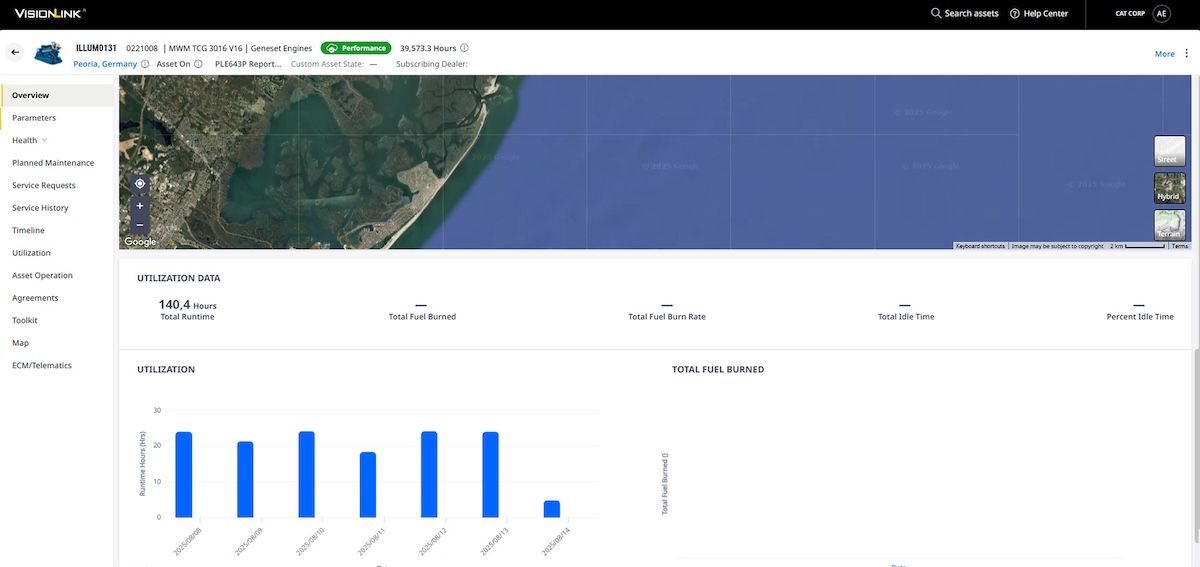Image resolution: width=1200 pixels, height=567 pixels.
Task: Open the Parameters sidebar item
Action: tap(34, 118)
